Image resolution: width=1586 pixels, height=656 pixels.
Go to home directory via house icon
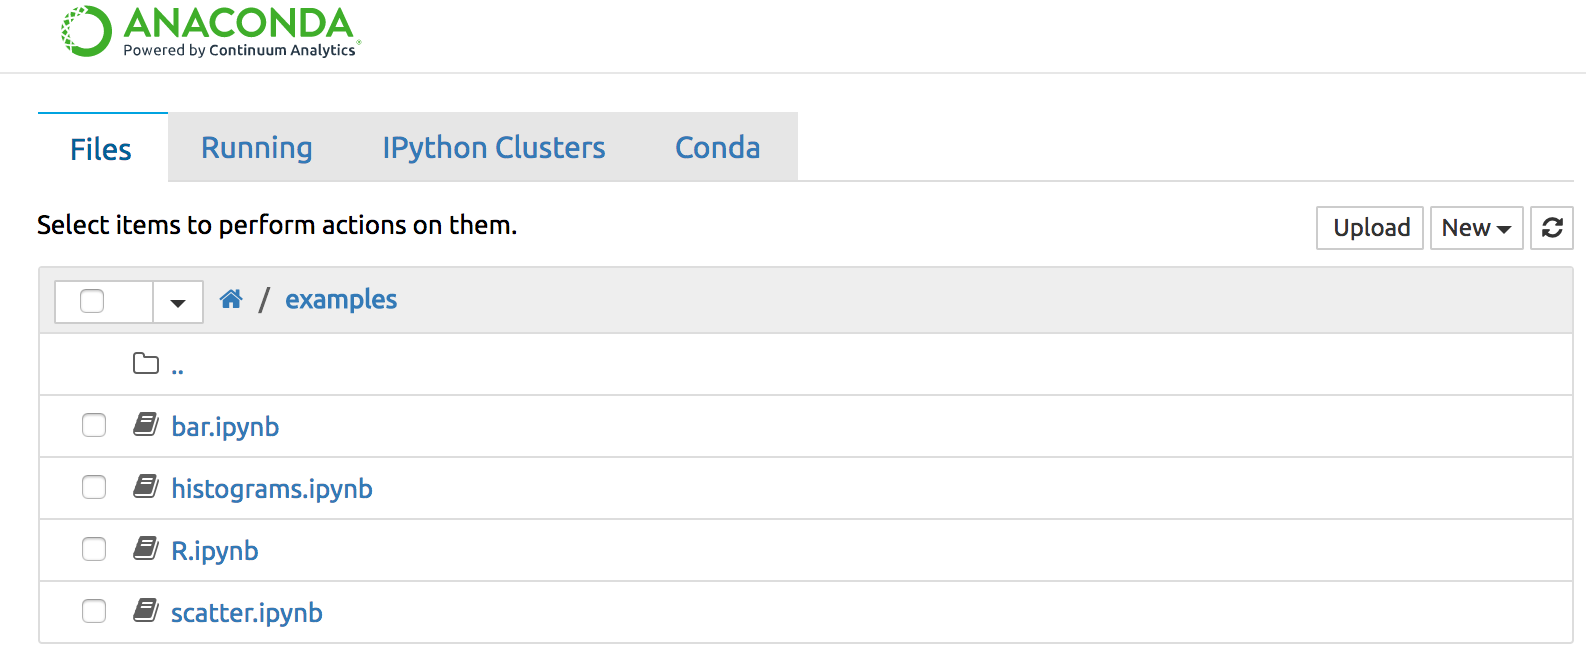231,299
